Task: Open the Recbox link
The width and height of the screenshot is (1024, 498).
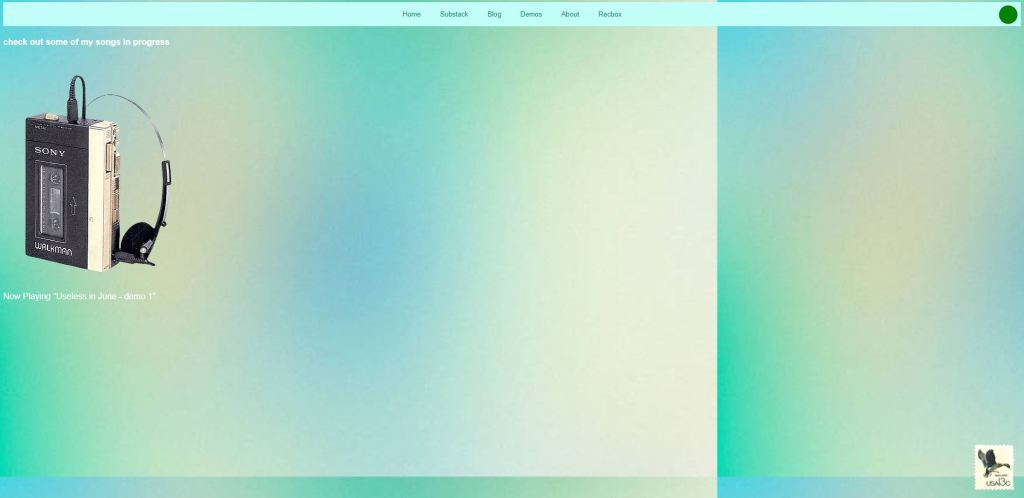Action: pyautogui.click(x=610, y=14)
